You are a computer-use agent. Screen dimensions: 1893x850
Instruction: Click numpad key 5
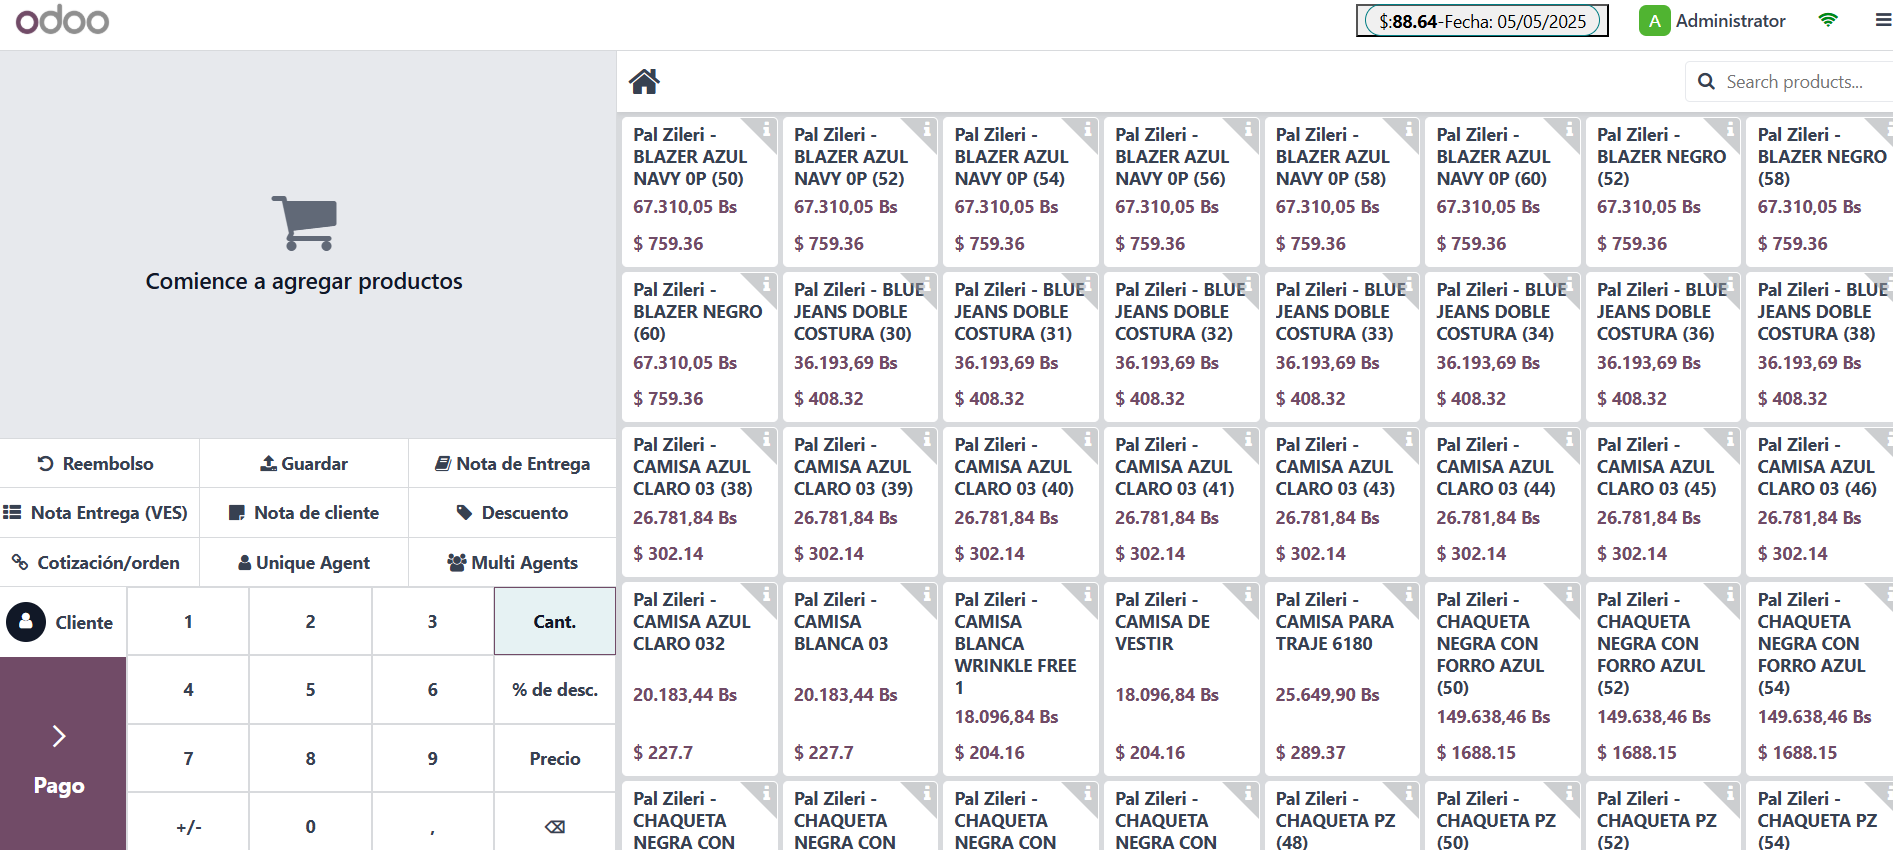click(x=310, y=689)
